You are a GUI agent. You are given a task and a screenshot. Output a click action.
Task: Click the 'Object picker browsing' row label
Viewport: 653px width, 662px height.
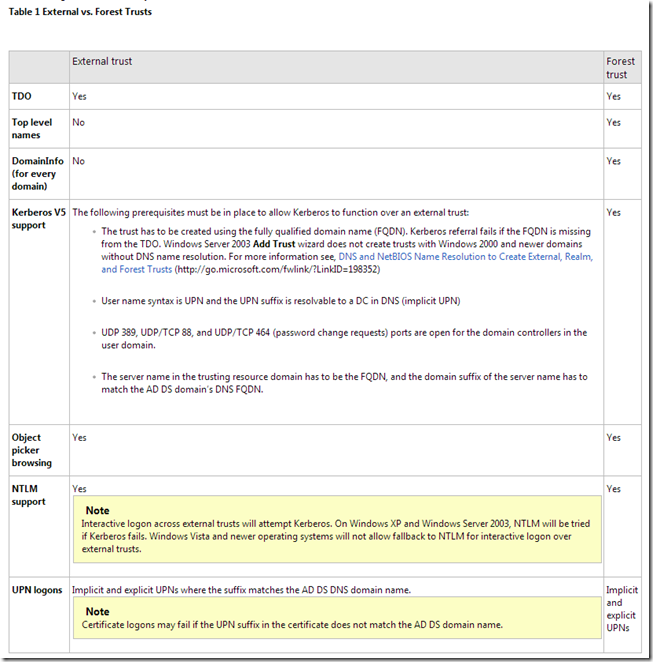click(32, 450)
